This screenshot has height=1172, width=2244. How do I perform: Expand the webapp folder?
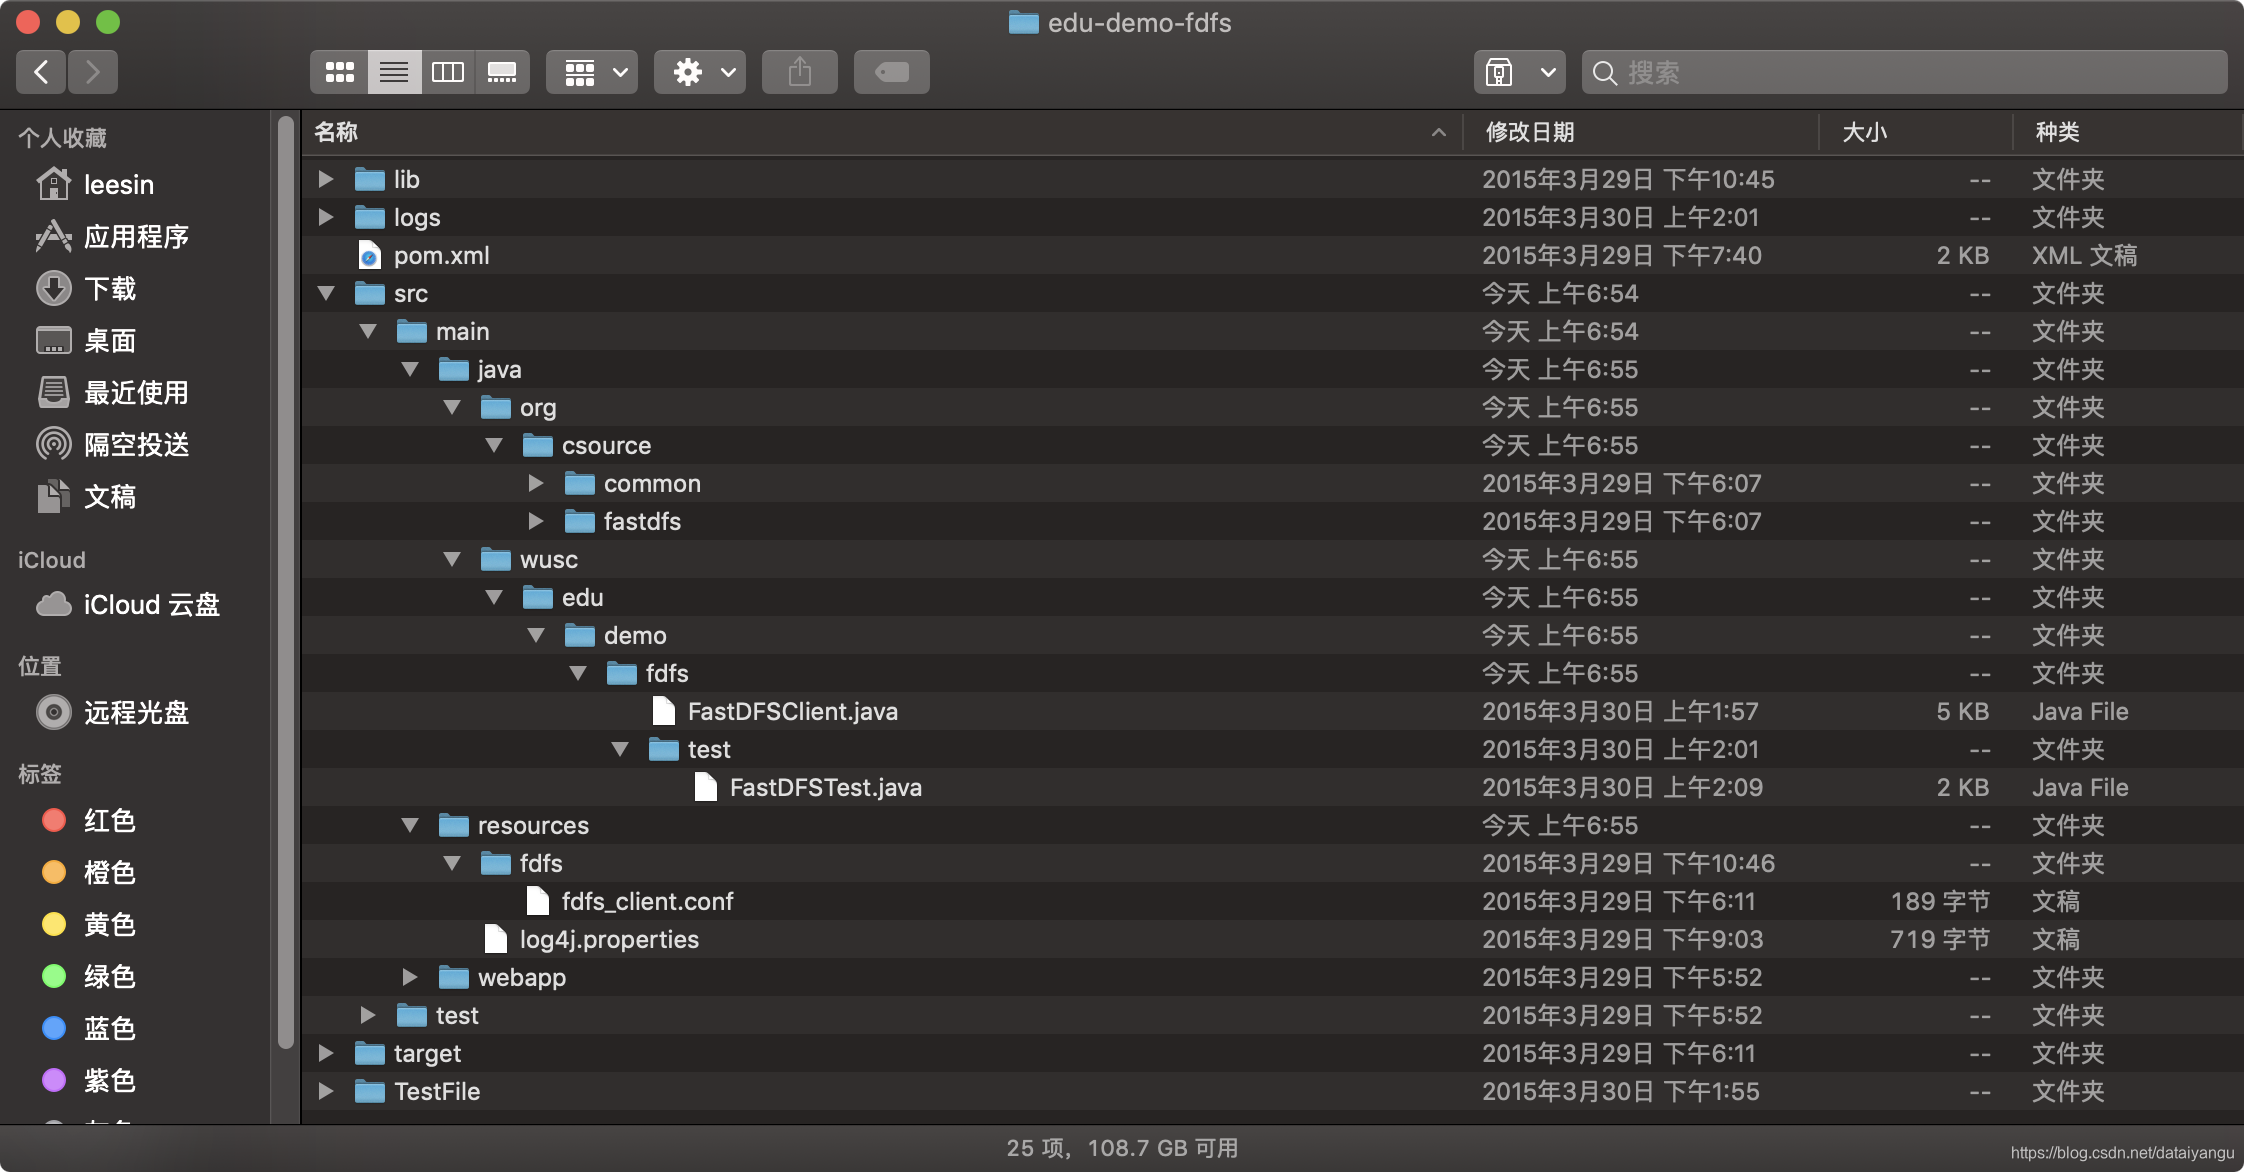(410, 977)
